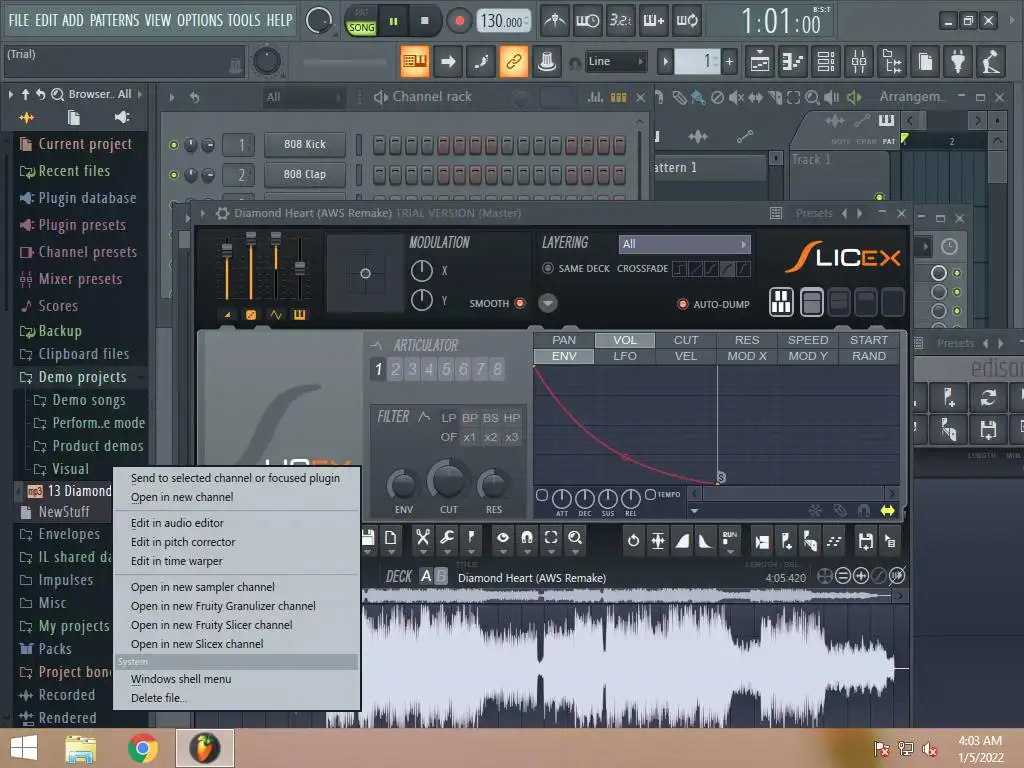The width and height of the screenshot is (1024, 768).
Task: Open Slicex Presets menu
Action: [x=814, y=214]
